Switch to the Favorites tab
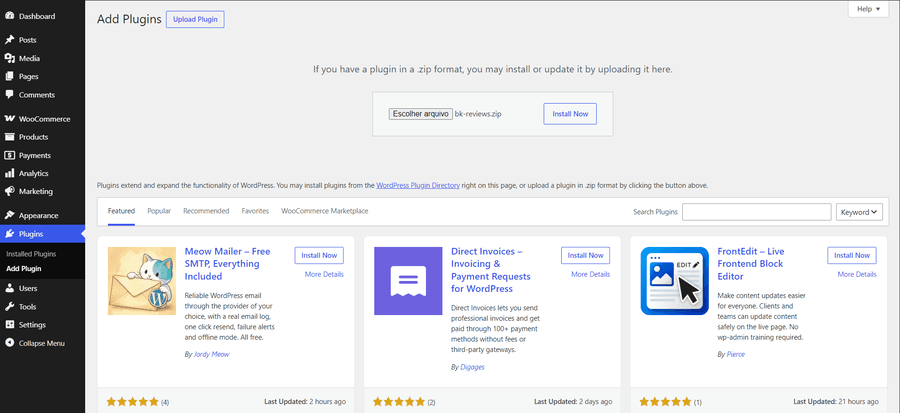 pyautogui.click(x=255, y=211)
